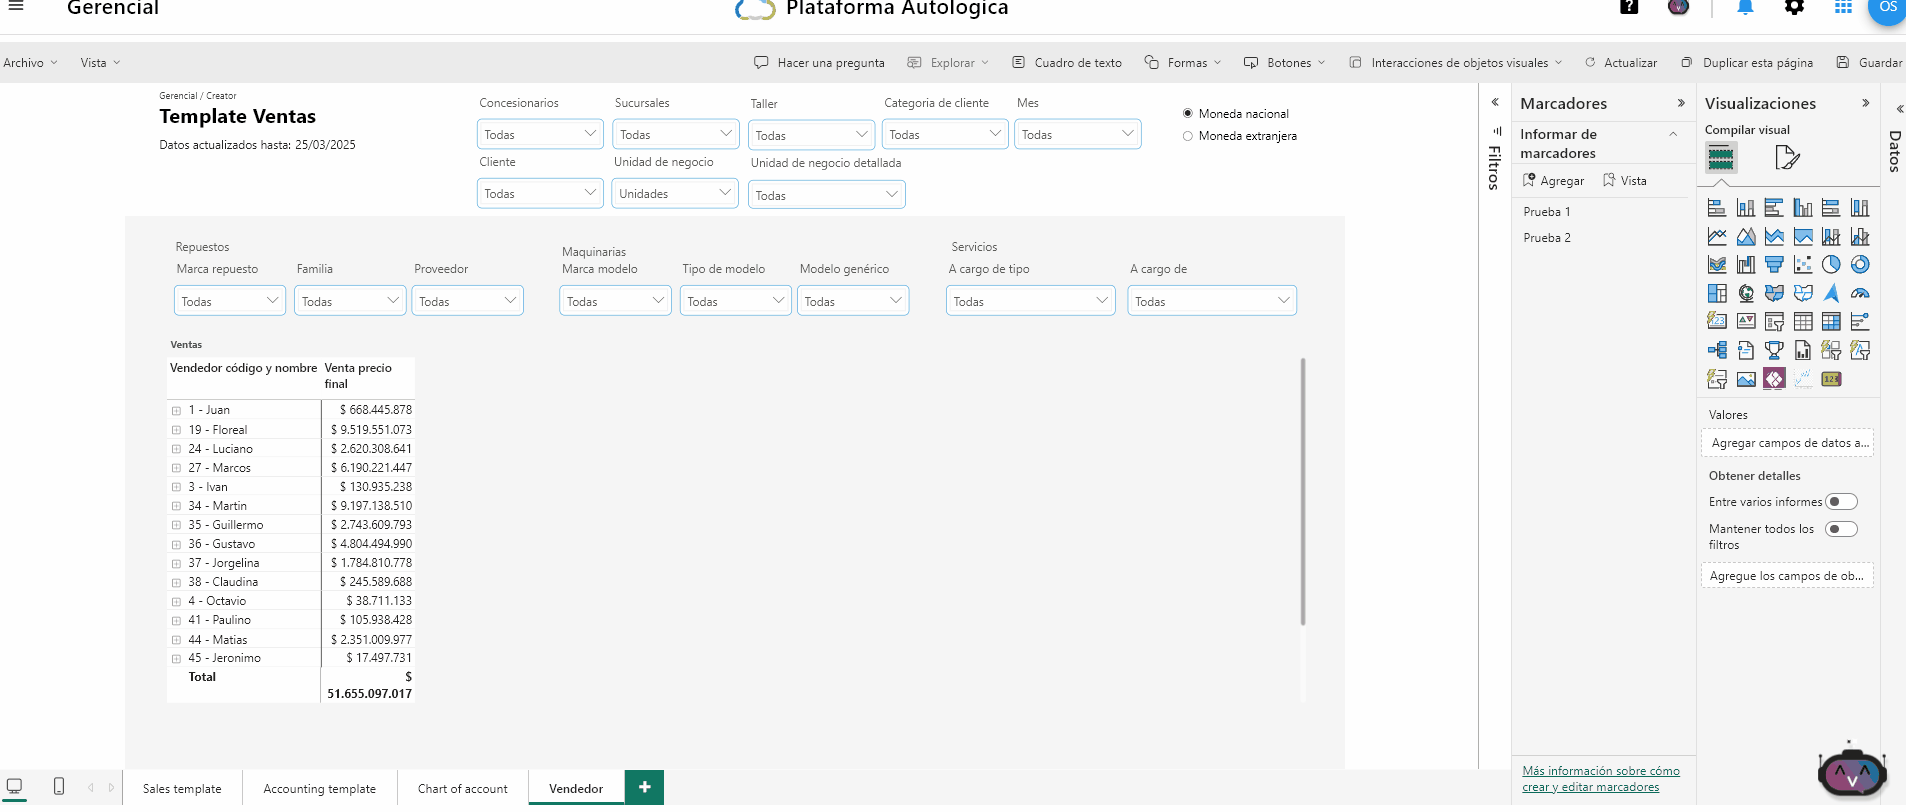Select the stacked column chart visual
The image size is (1906, 812).
1746,208
